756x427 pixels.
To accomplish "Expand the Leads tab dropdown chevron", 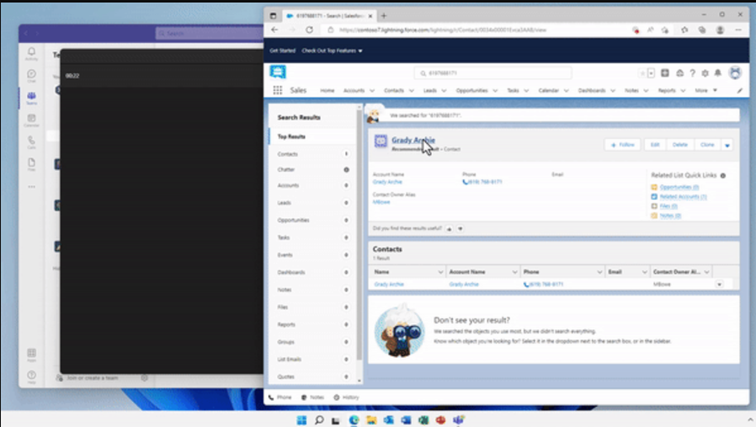I will pyautogui.click(x=444, y=91).
